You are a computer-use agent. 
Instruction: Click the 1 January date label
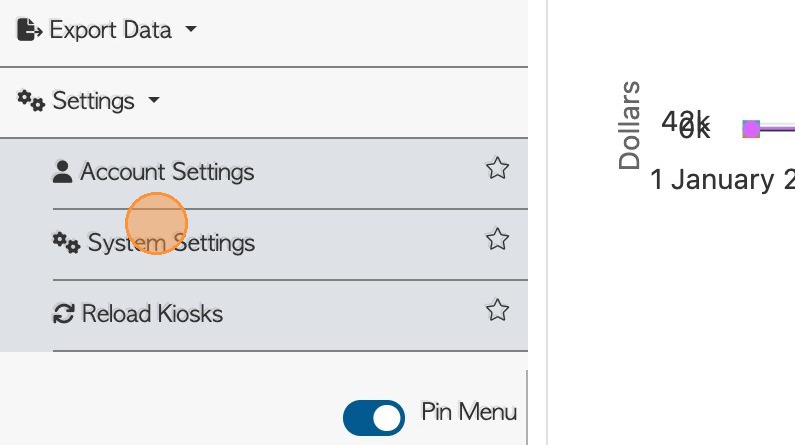click(x=721, y=180)
